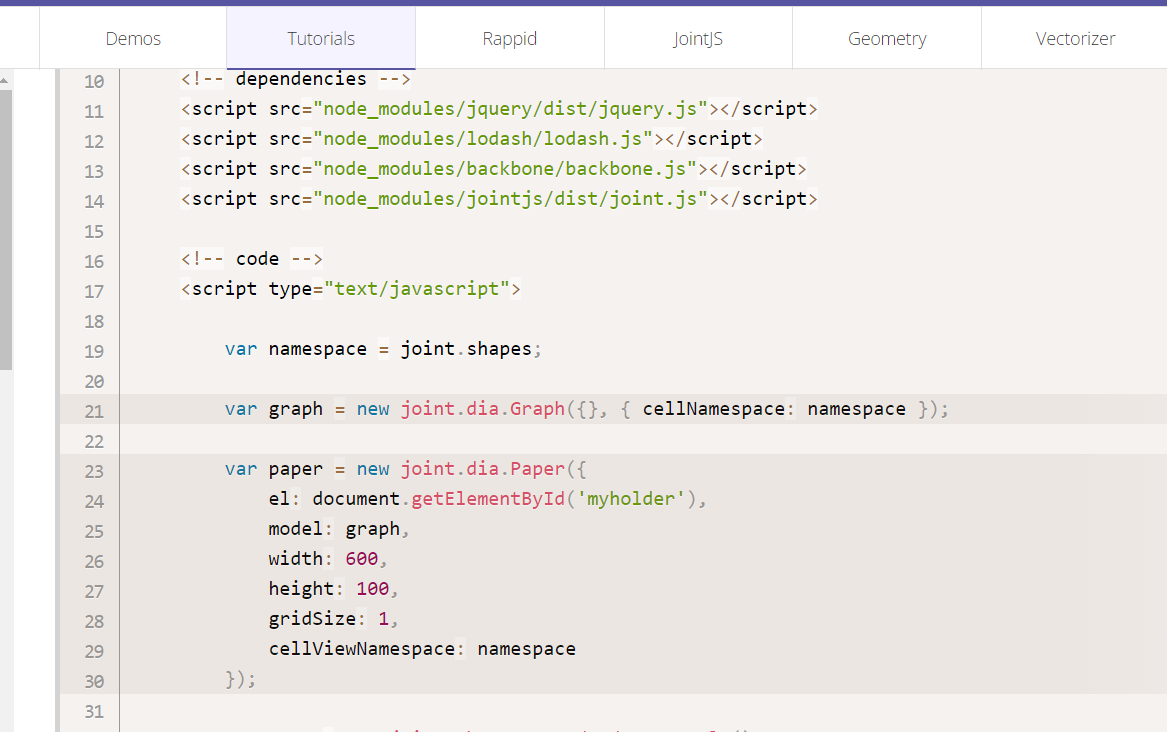
Task: Click the joint.js script path string
Action: pos(511,199)
